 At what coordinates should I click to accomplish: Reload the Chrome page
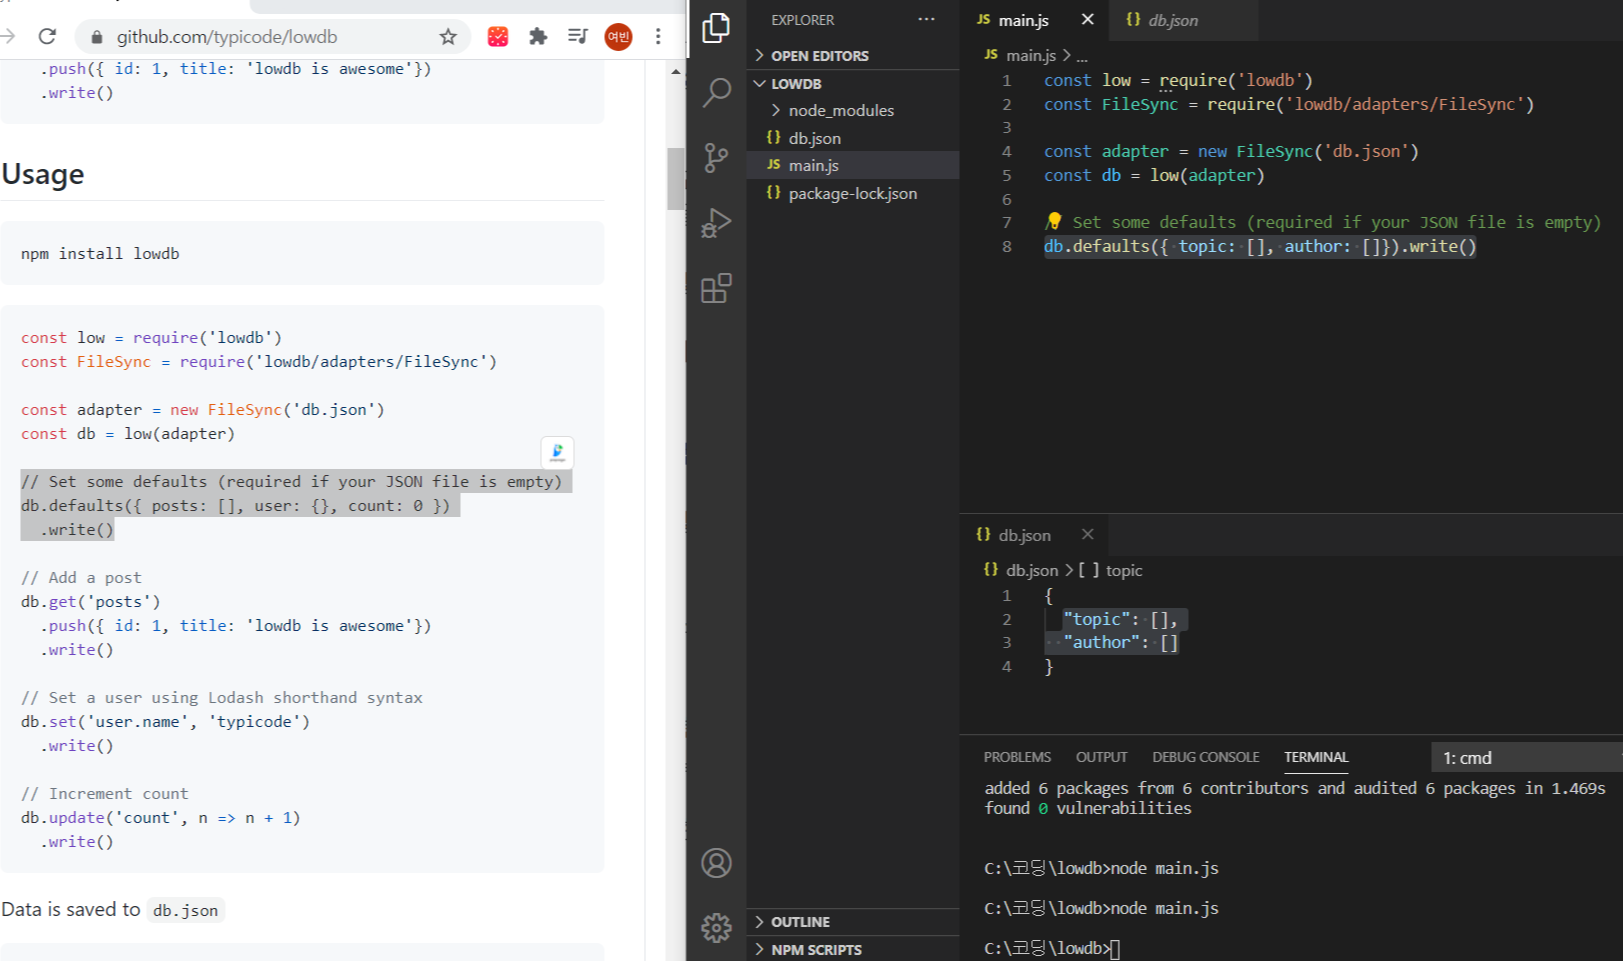pyautogui.click(x=47, y=36)
